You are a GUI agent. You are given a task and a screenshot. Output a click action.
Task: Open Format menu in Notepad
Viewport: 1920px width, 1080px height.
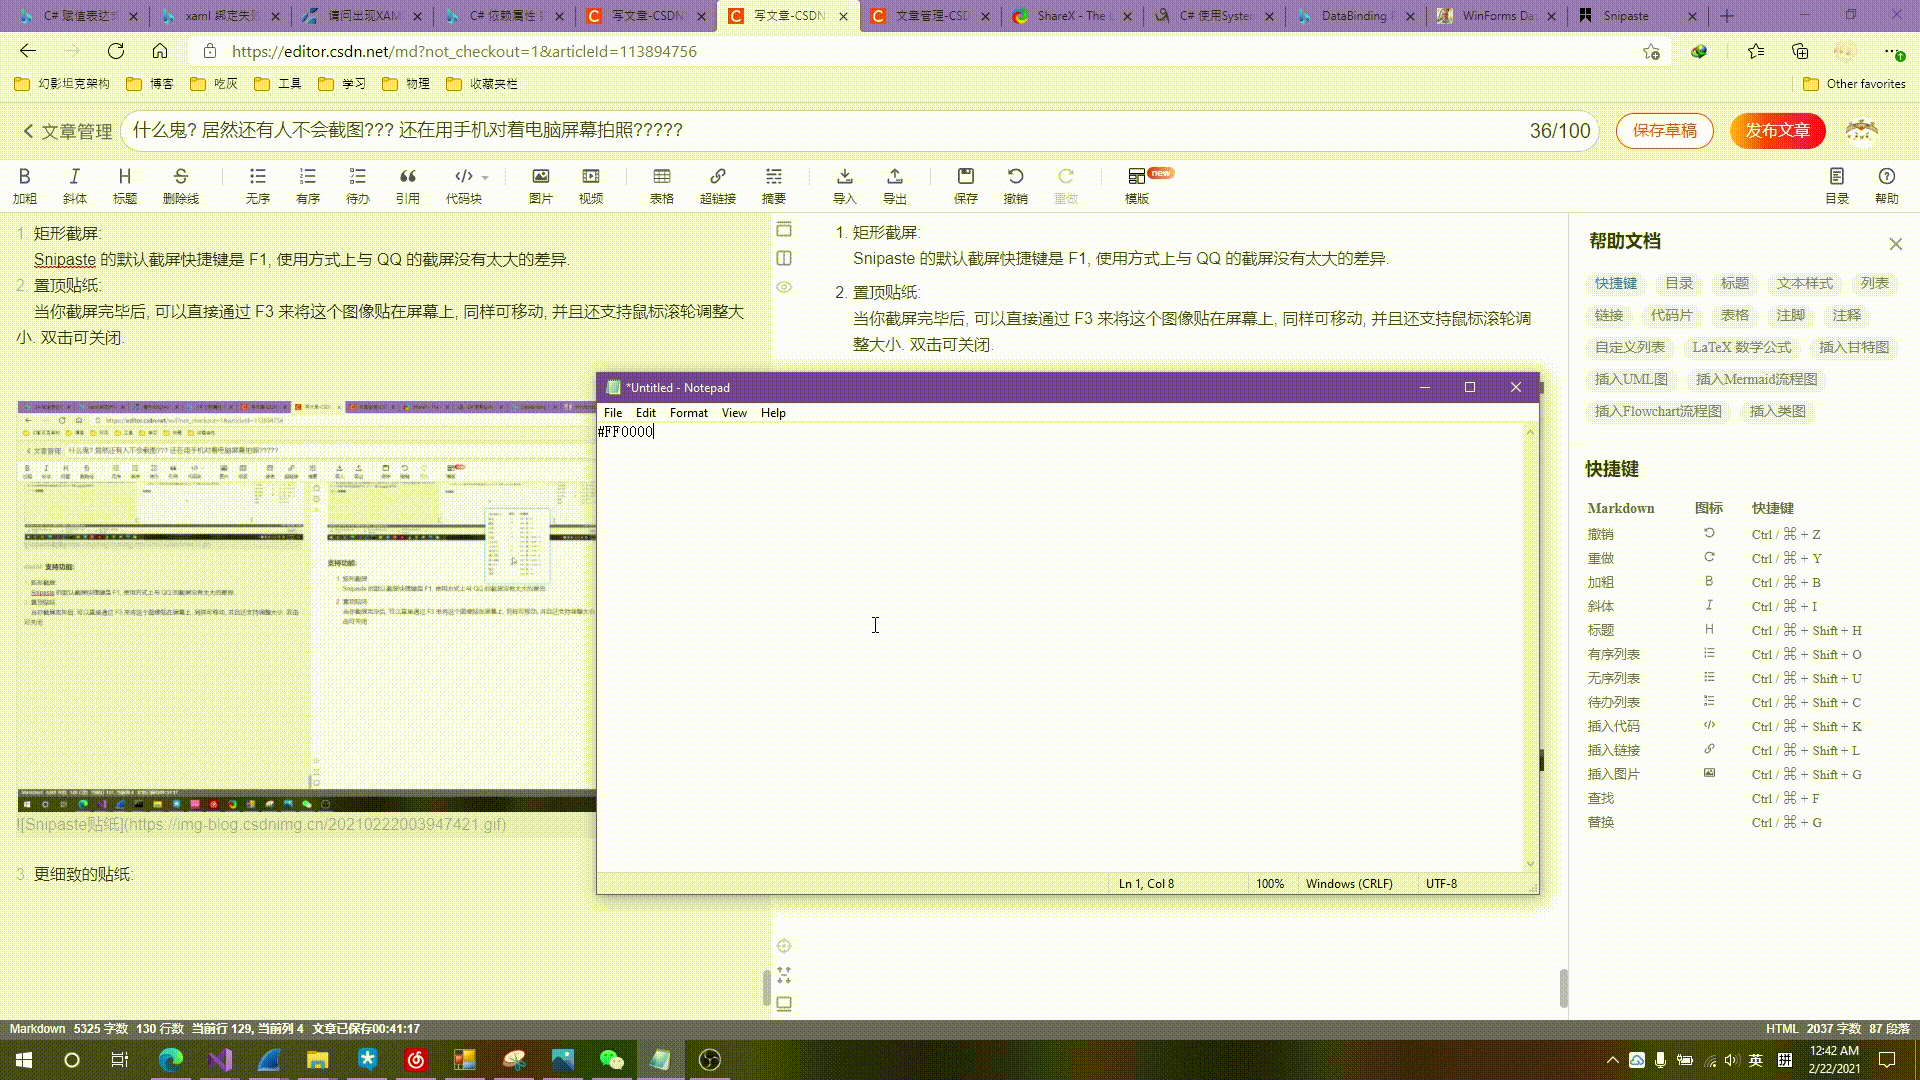point(688,413)
